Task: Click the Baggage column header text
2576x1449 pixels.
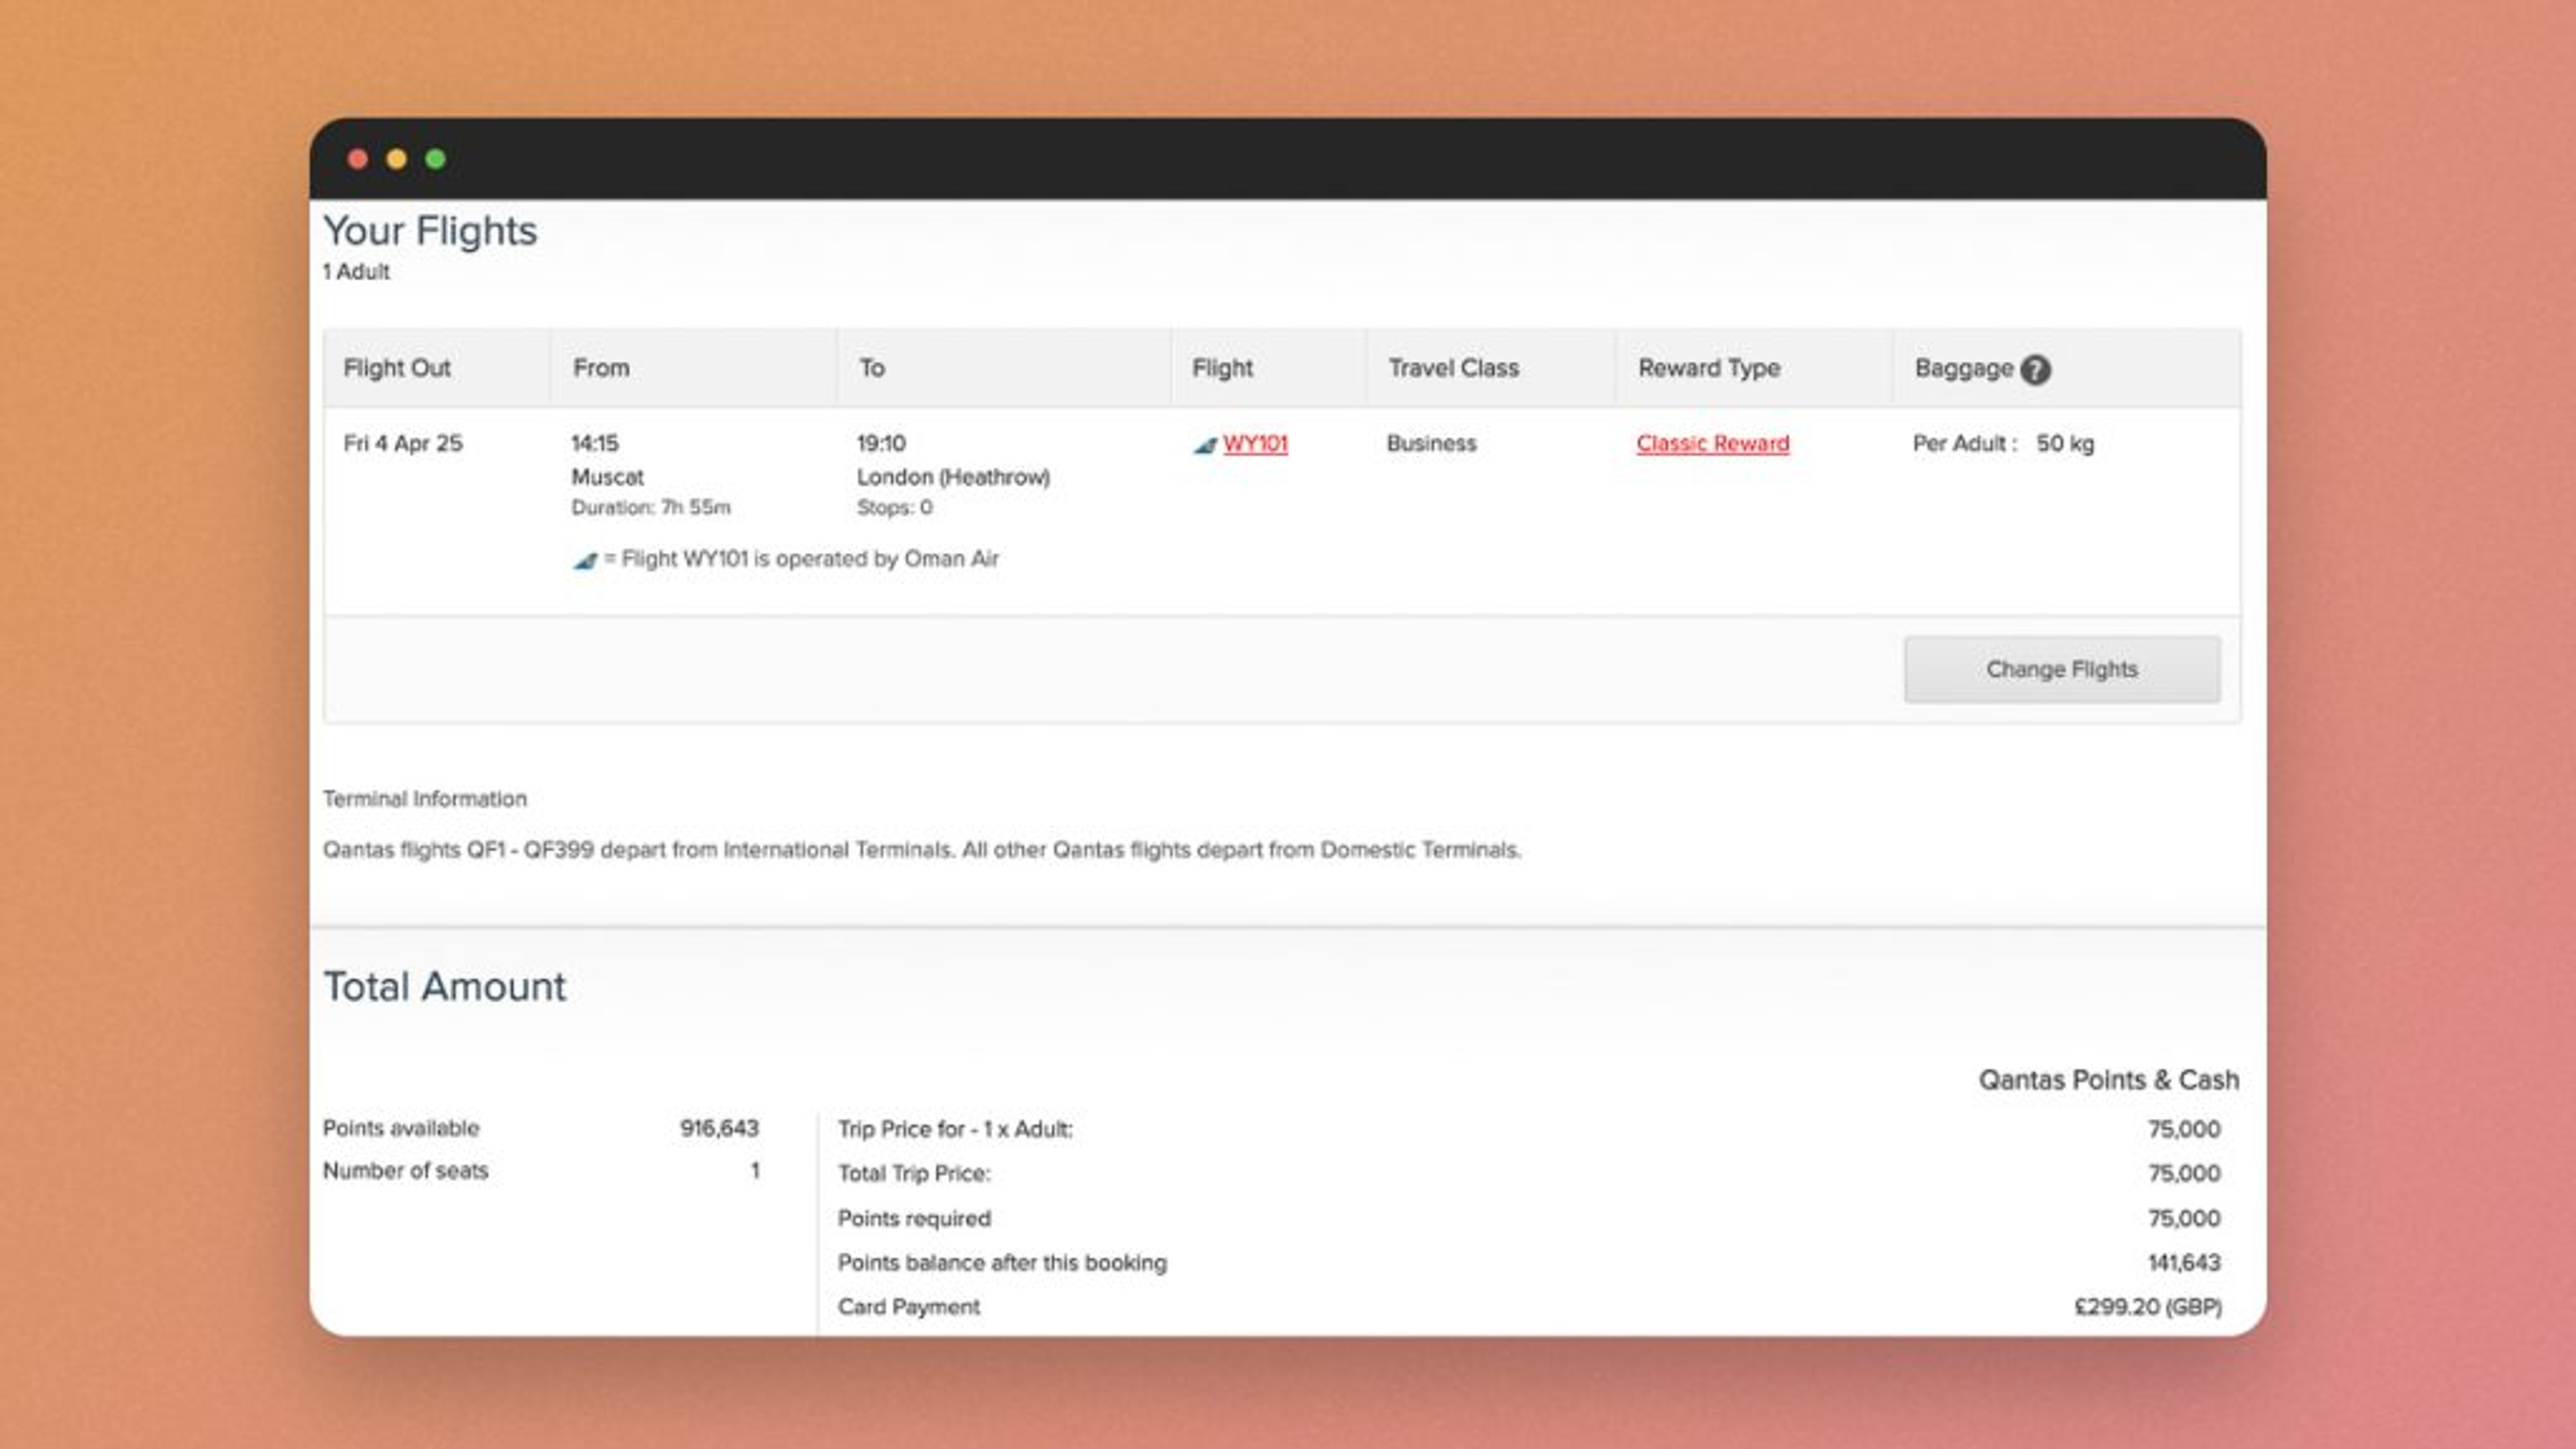Action: coord(1963,368)
